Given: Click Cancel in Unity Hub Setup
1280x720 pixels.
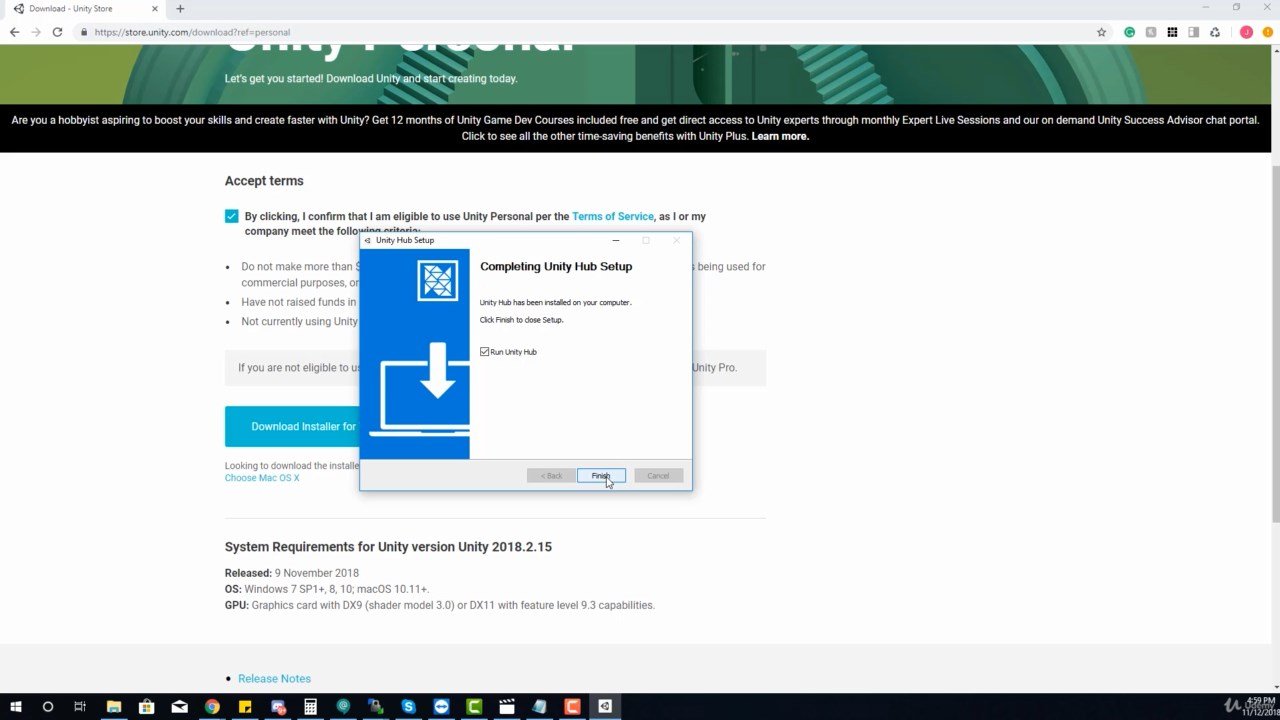Looking at the screenshot, I should (658, 476).
